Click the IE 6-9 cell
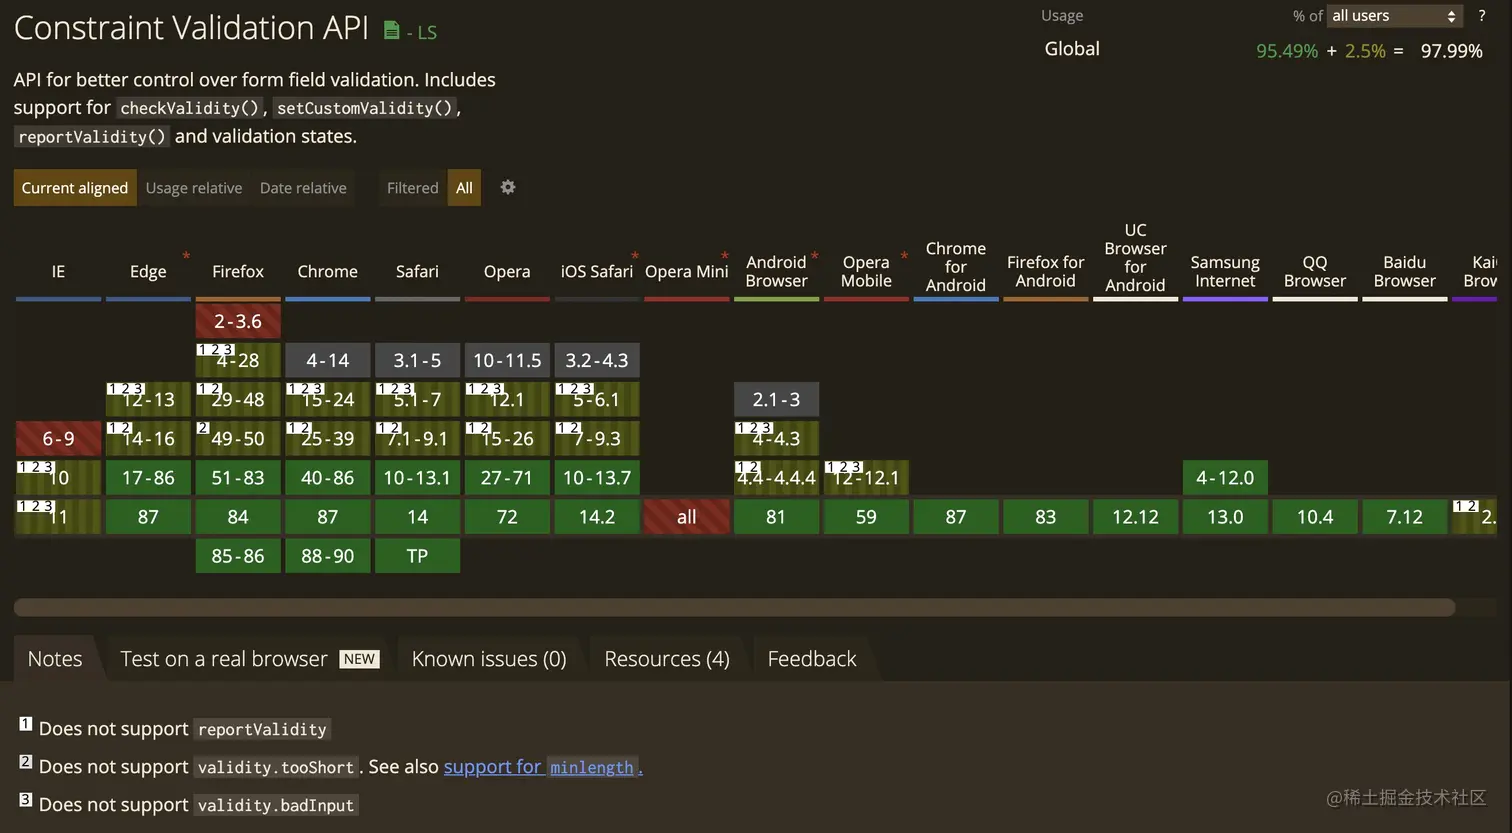This screenshot has width=1512, height=833. (x=58, y=438)
